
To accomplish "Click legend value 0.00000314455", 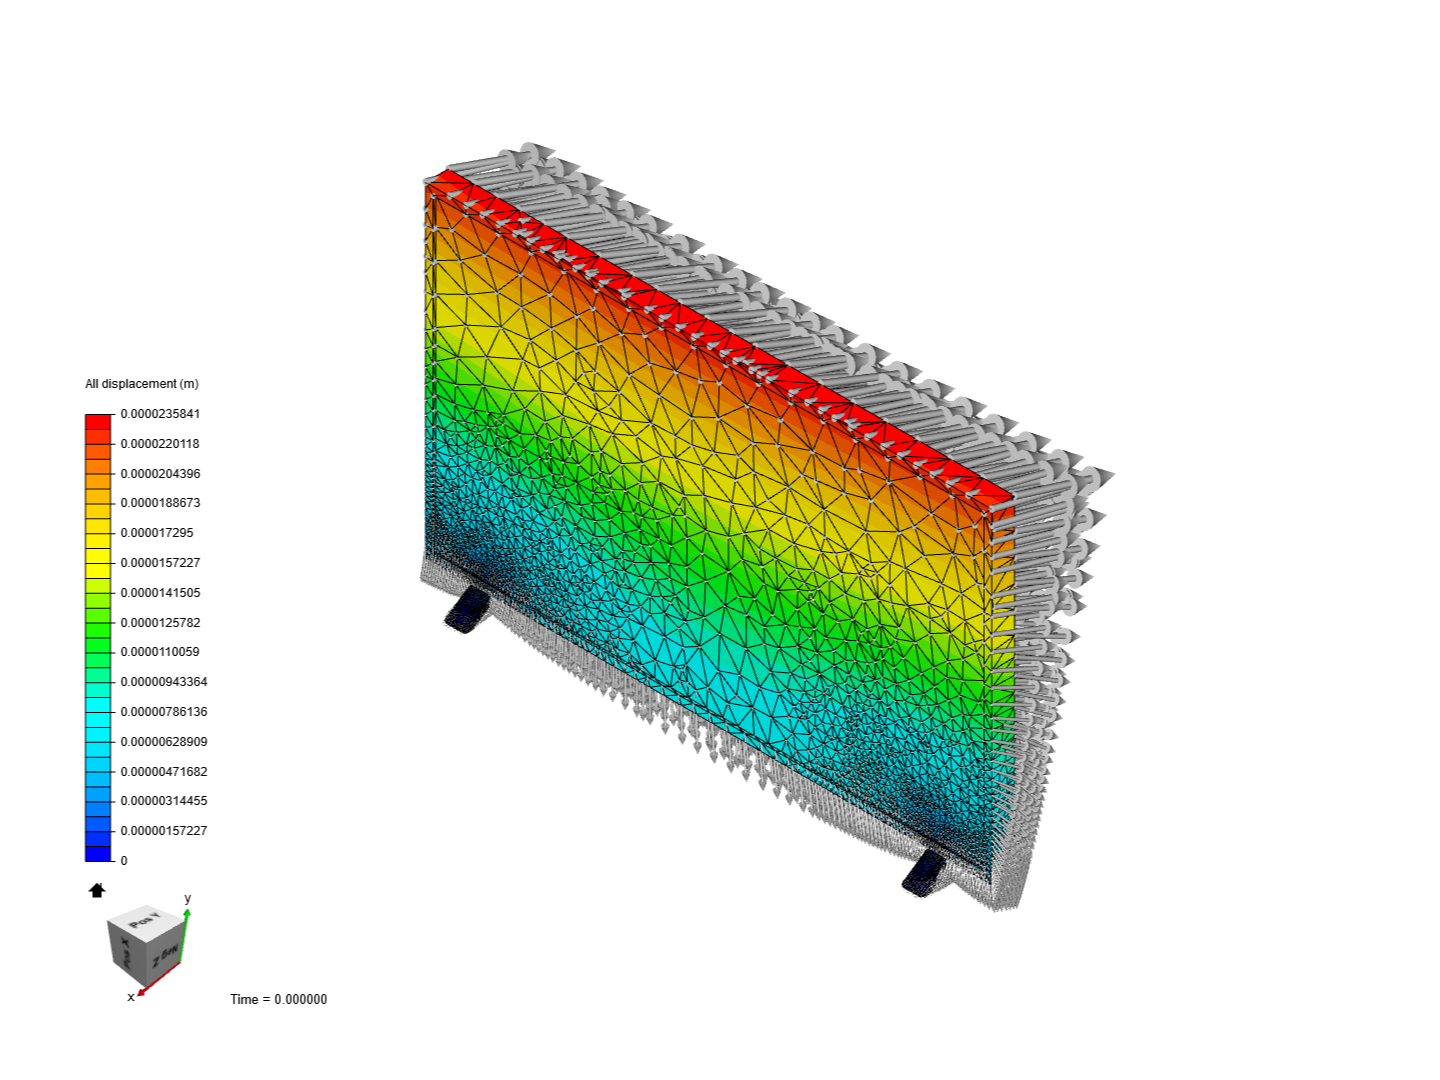I will (x=164, y=801).
